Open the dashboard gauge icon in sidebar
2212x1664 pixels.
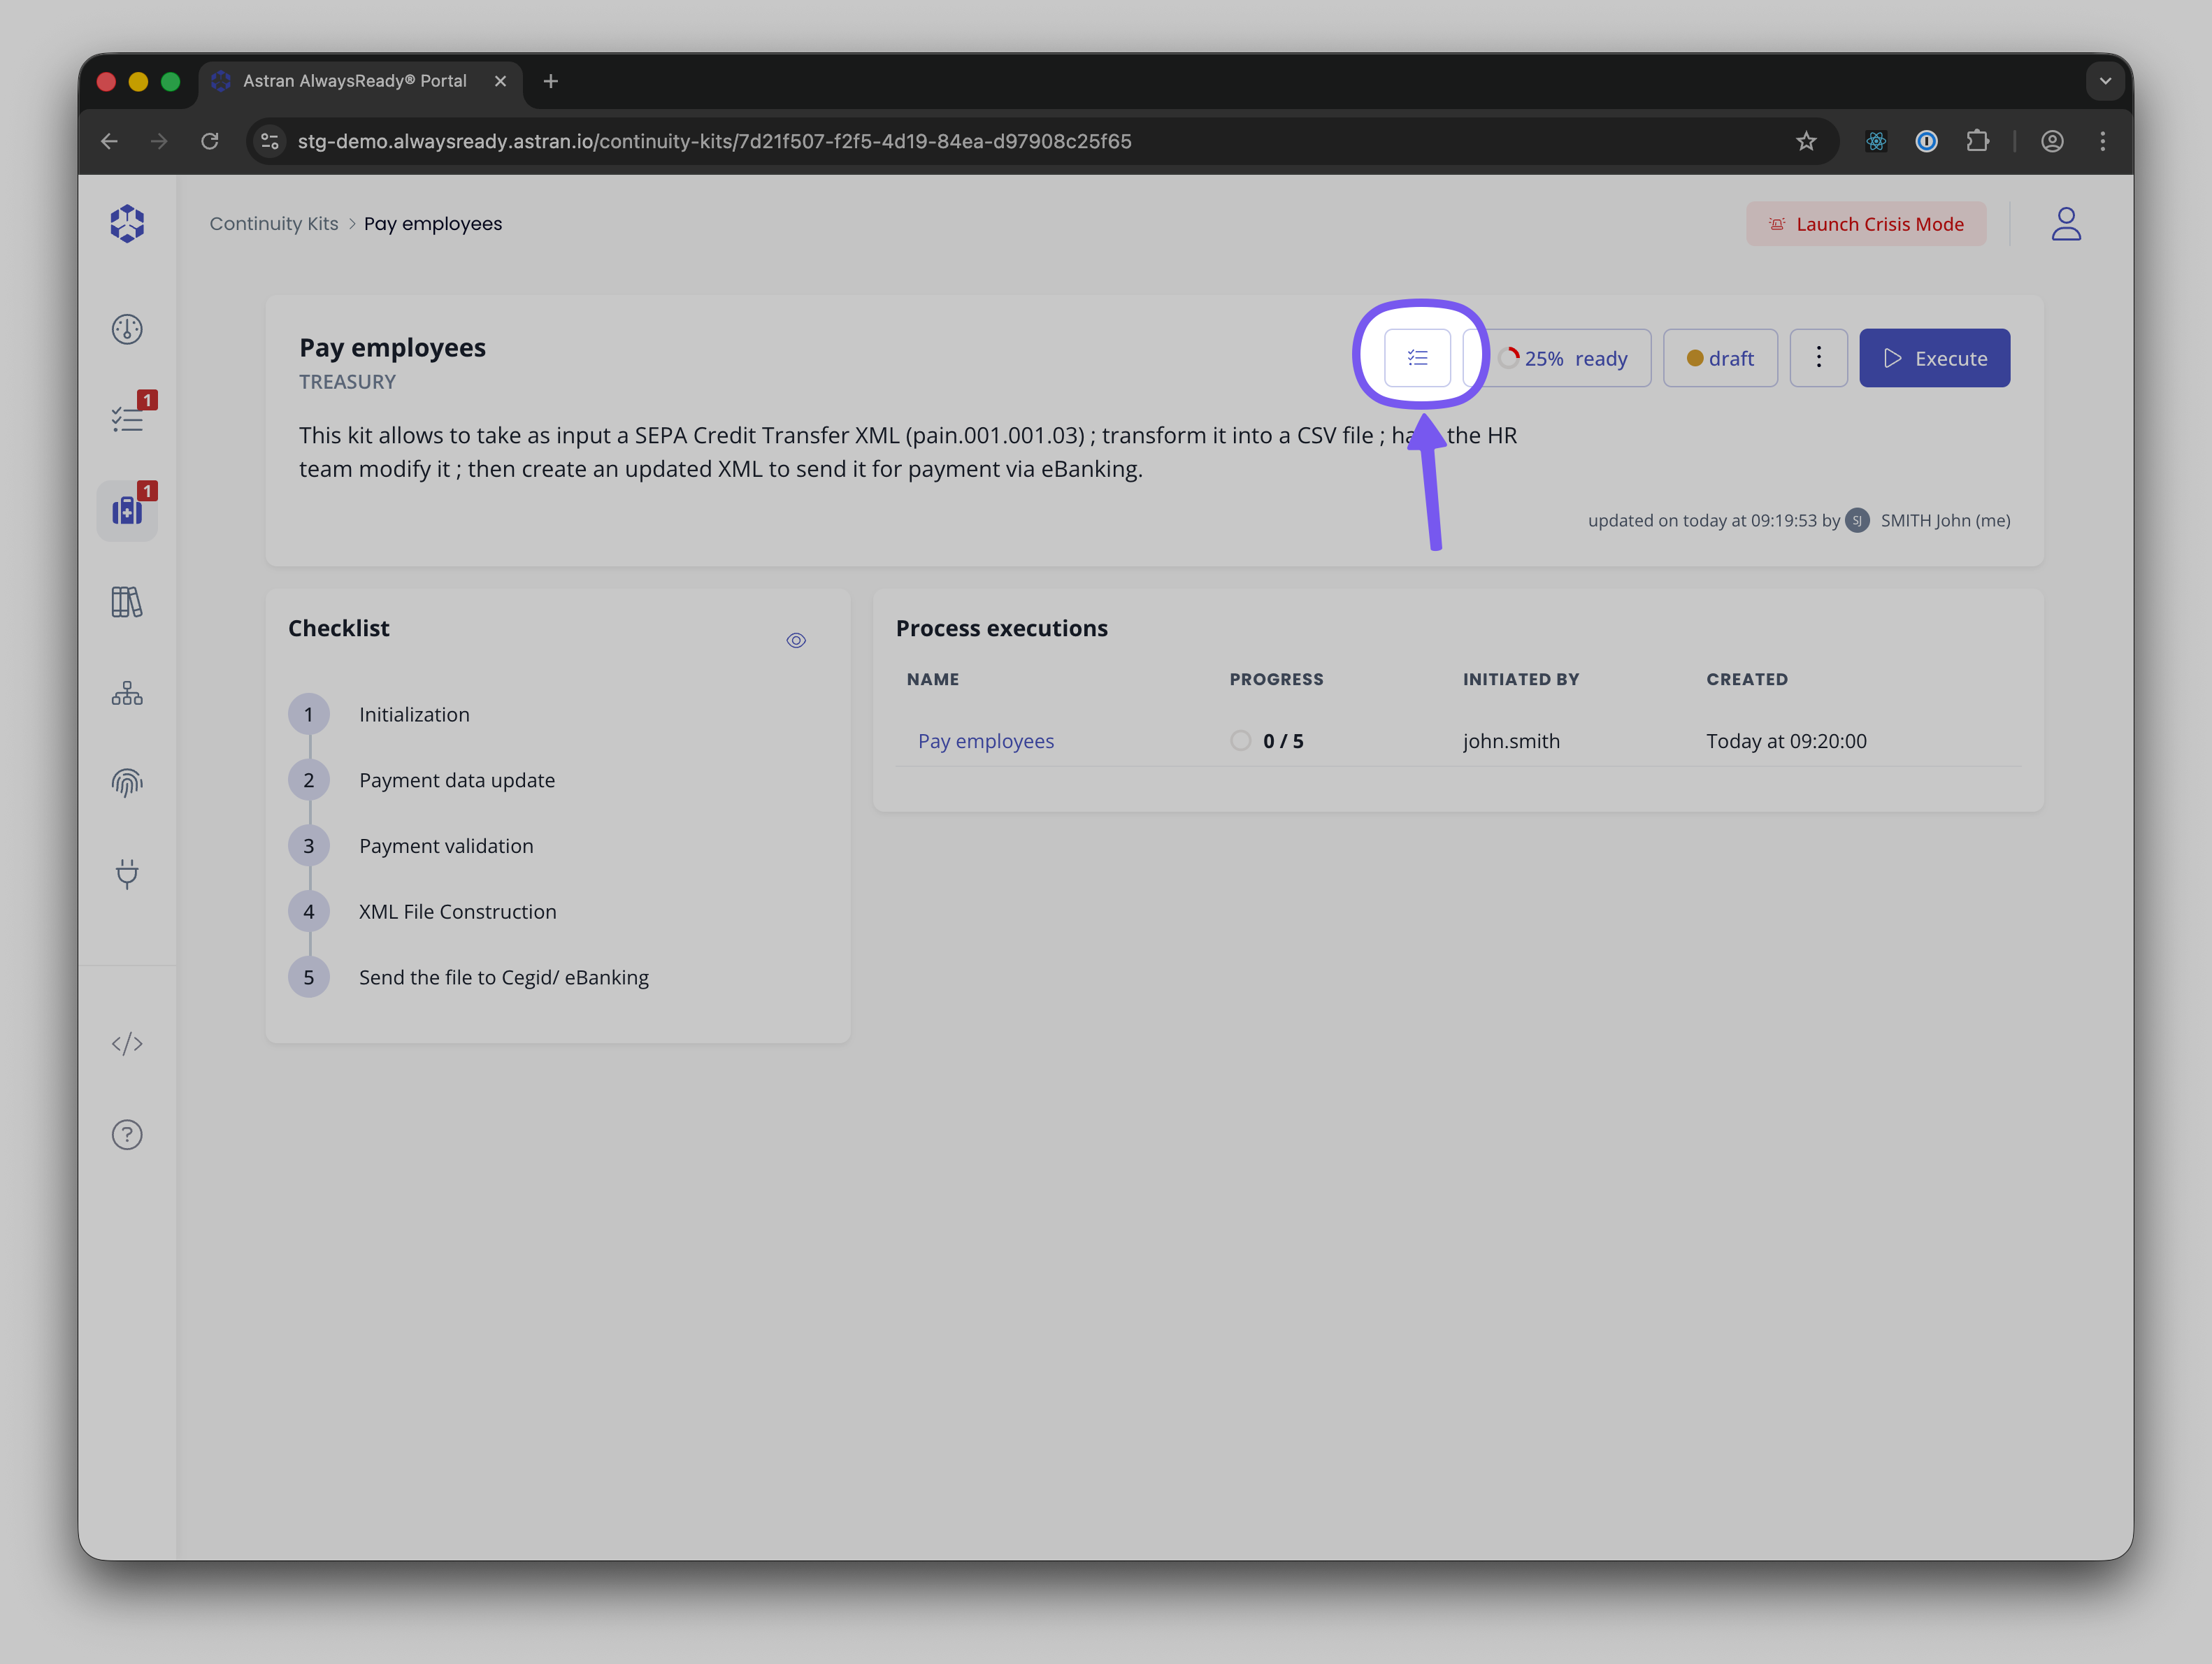[x=127, y=328]
